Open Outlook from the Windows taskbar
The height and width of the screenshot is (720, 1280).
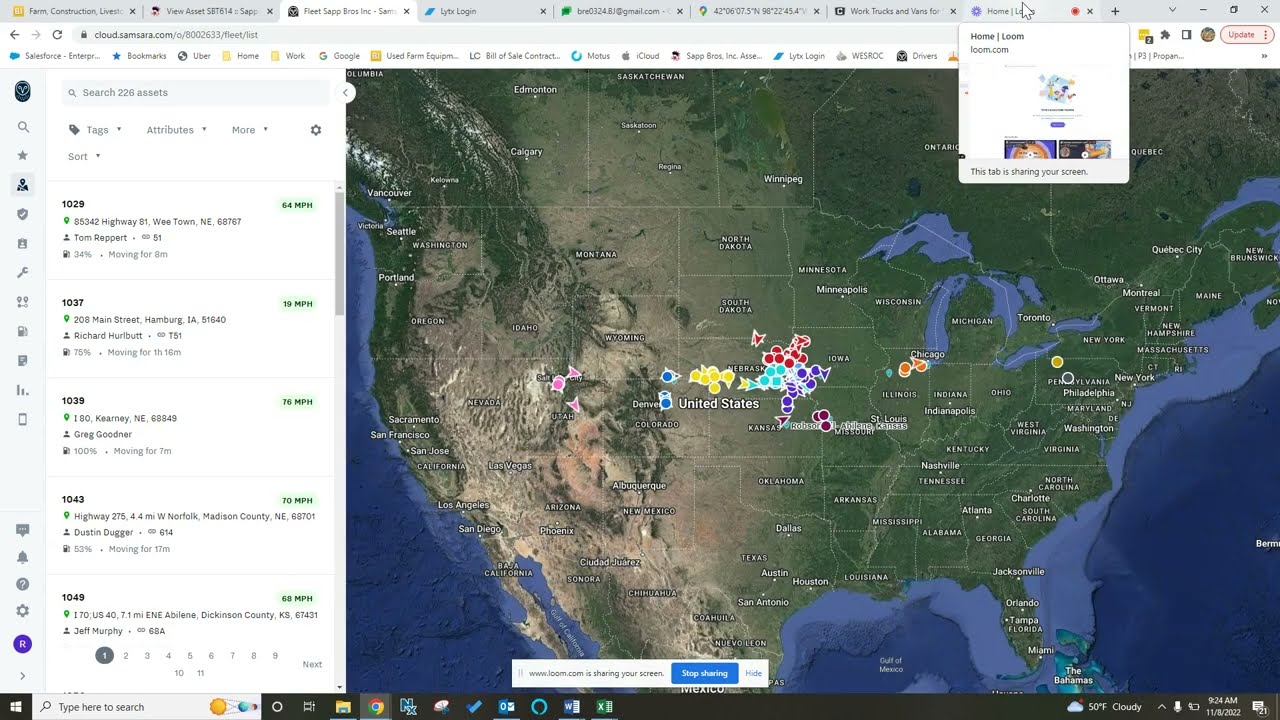(x=507, y=707)
